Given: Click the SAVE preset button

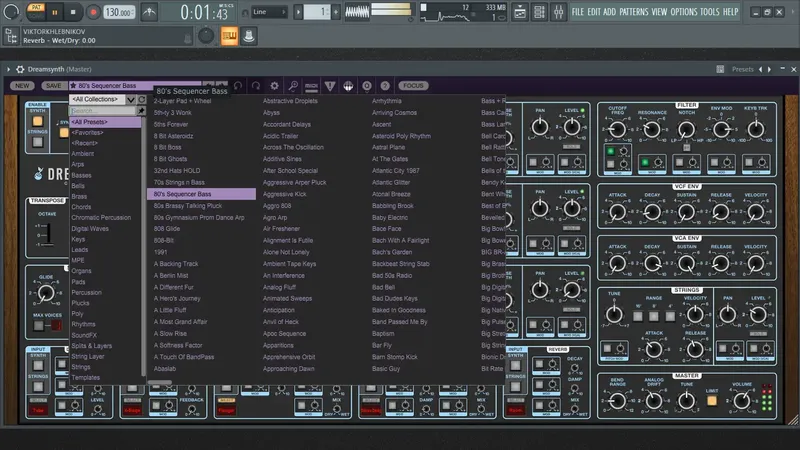Looking at the screenshot, I should (x=53, y=86).
